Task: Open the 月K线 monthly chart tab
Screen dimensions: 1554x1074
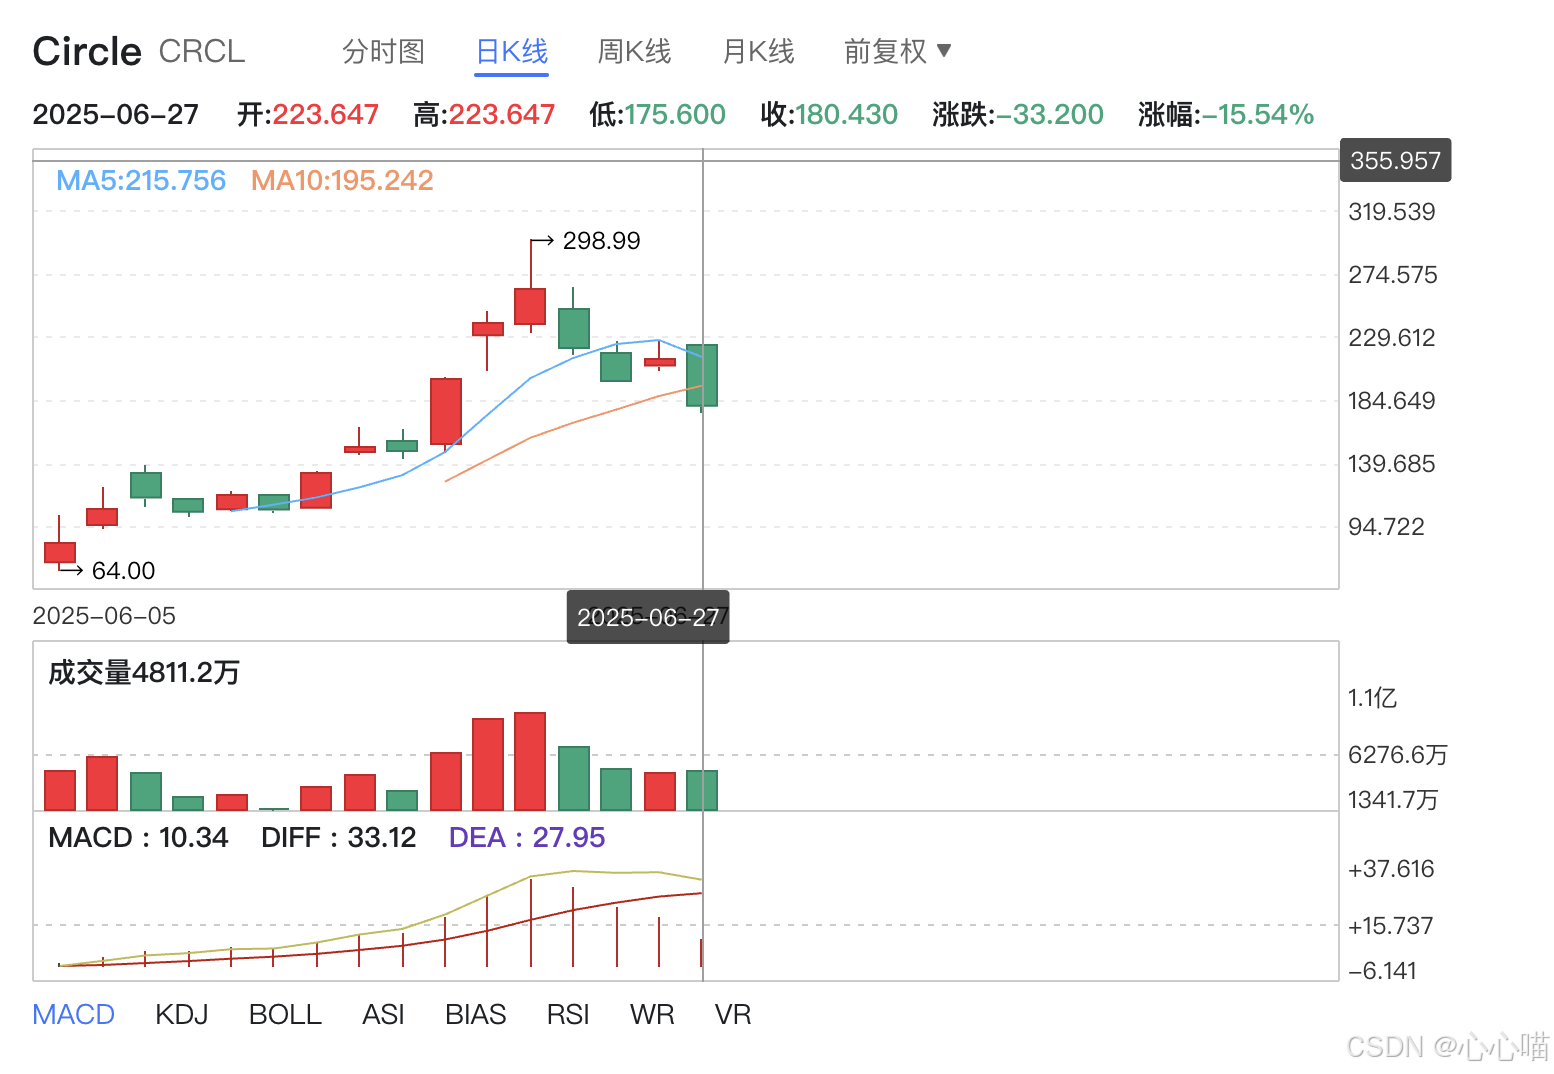Action: [x=758, y=51]
